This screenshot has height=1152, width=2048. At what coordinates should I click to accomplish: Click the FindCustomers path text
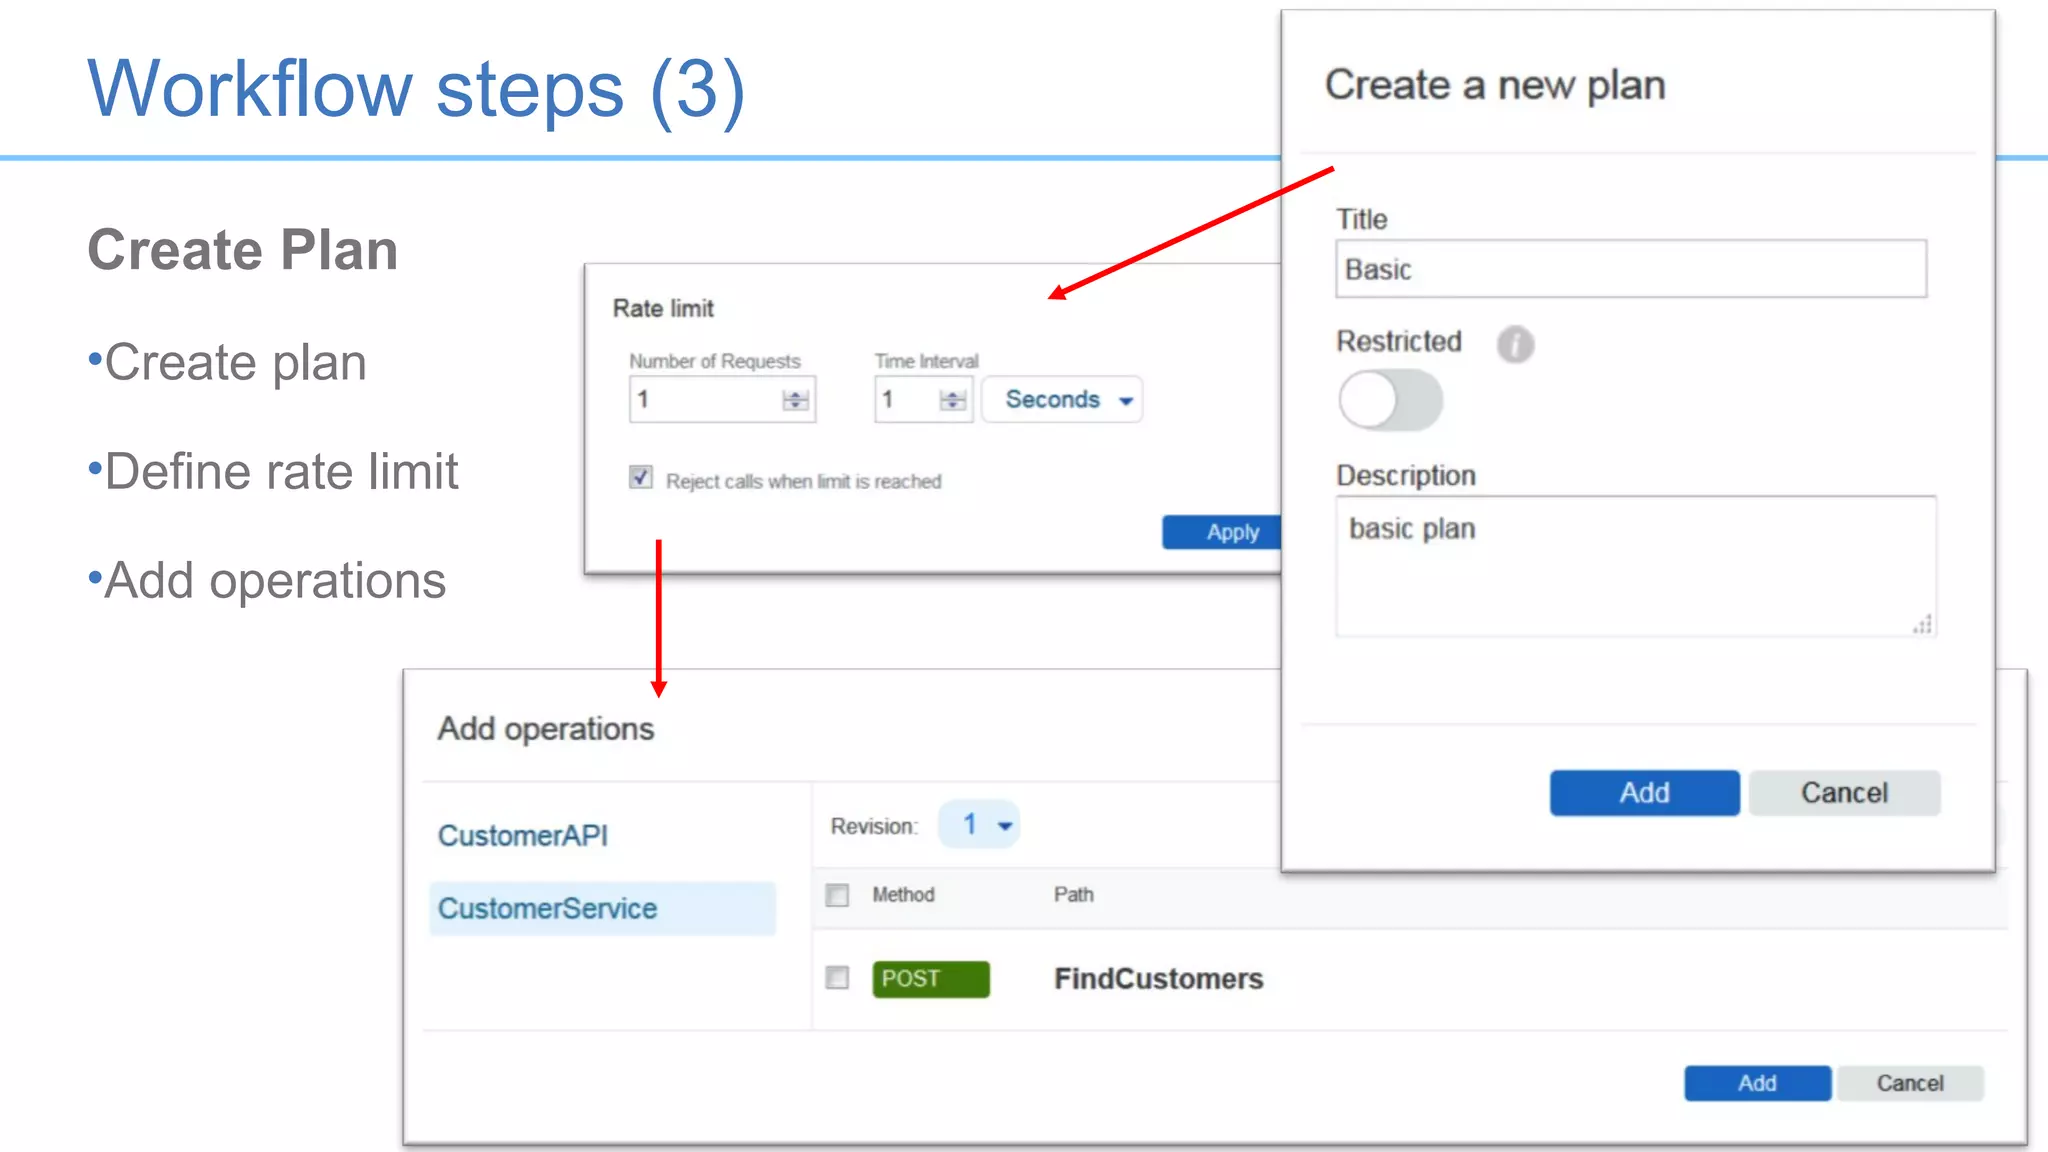(1158, 978)
